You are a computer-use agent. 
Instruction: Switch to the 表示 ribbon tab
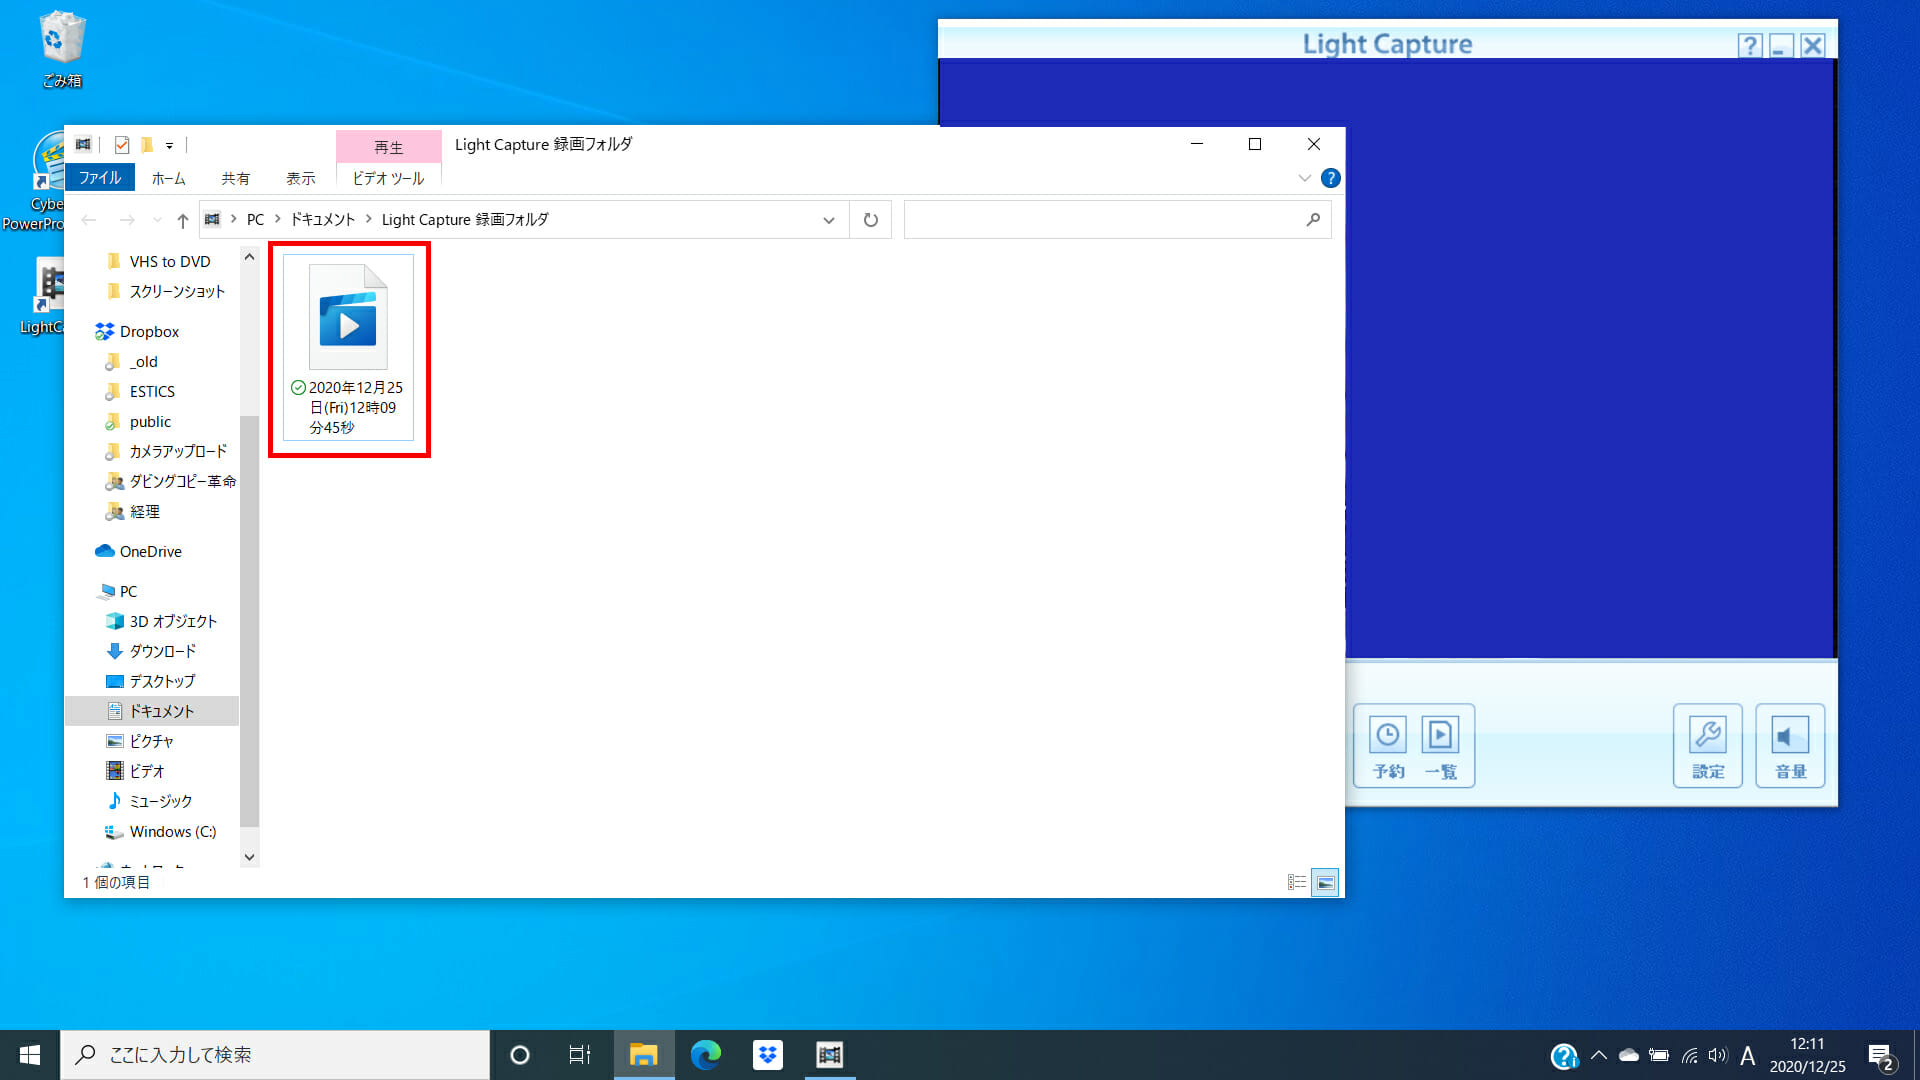pyautogui.click(x=300, y=178)
